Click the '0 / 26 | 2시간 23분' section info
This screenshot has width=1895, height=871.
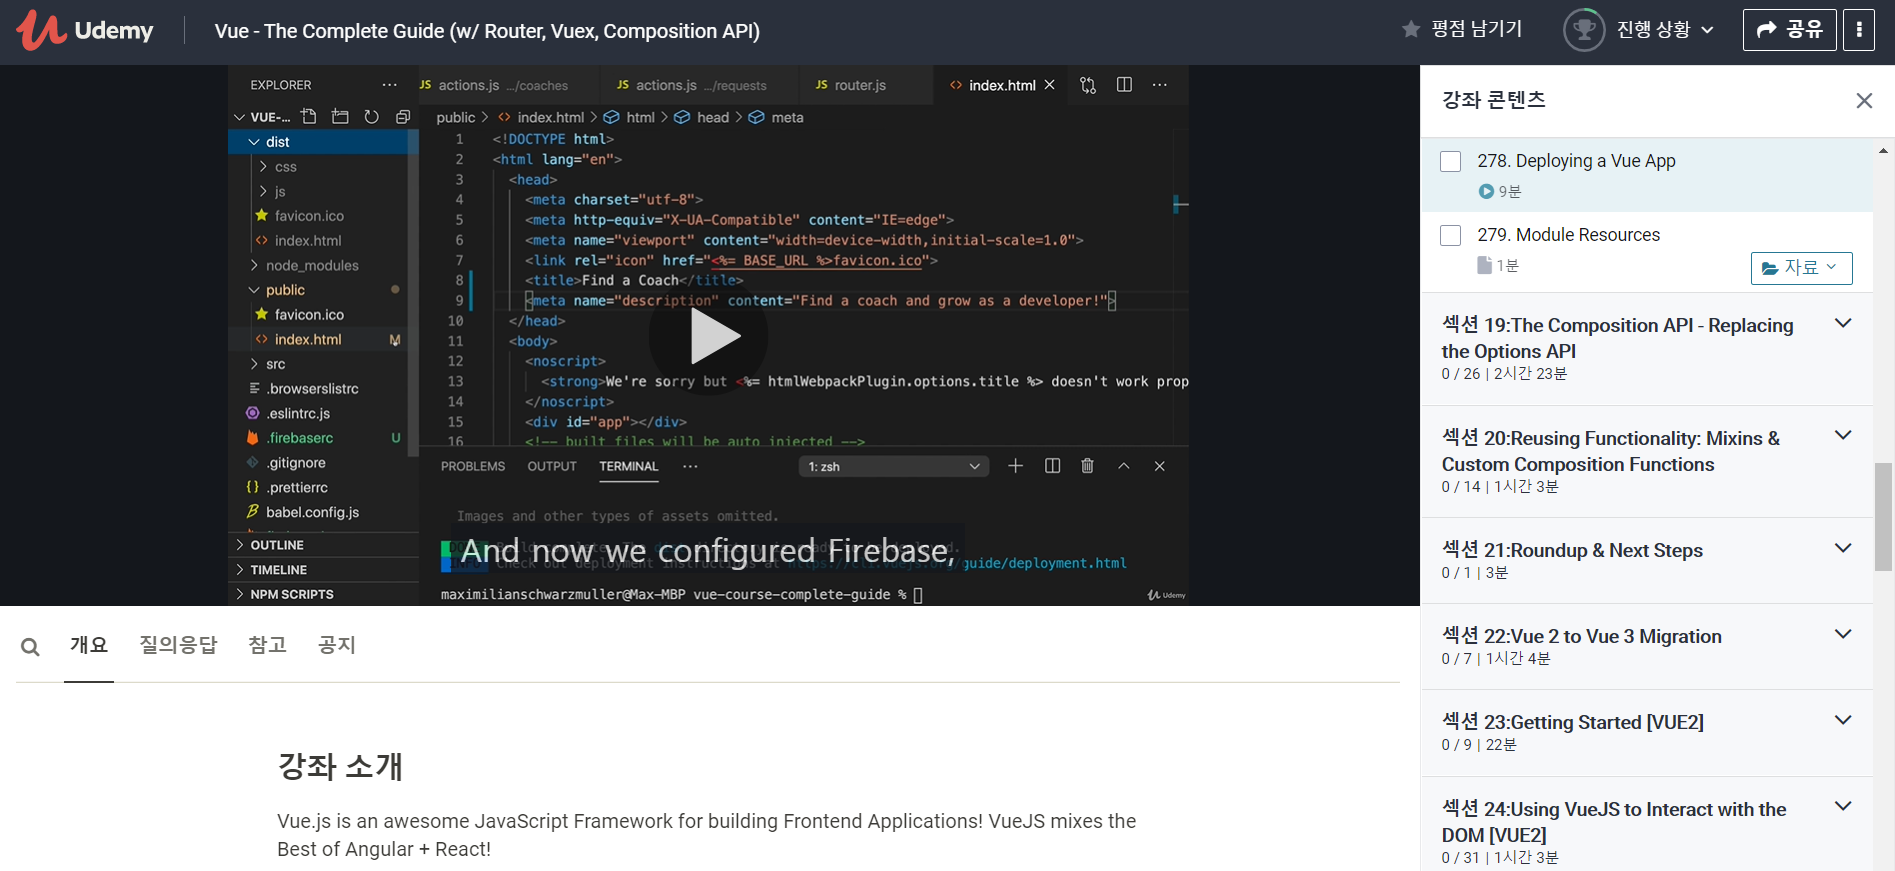(x=1504, y=374)
